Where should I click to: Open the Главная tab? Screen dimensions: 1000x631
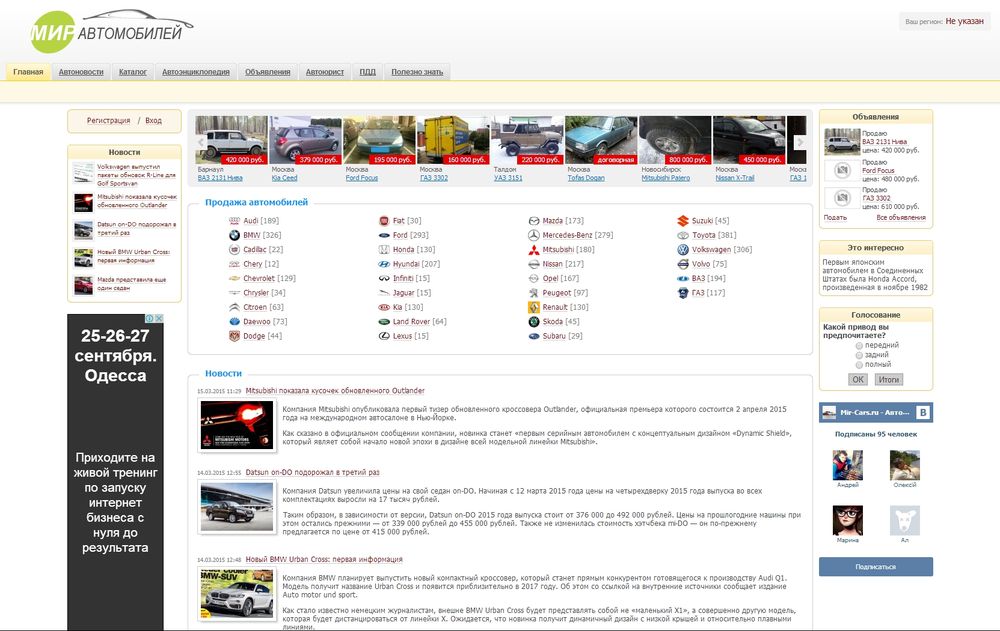click(28, 72)
